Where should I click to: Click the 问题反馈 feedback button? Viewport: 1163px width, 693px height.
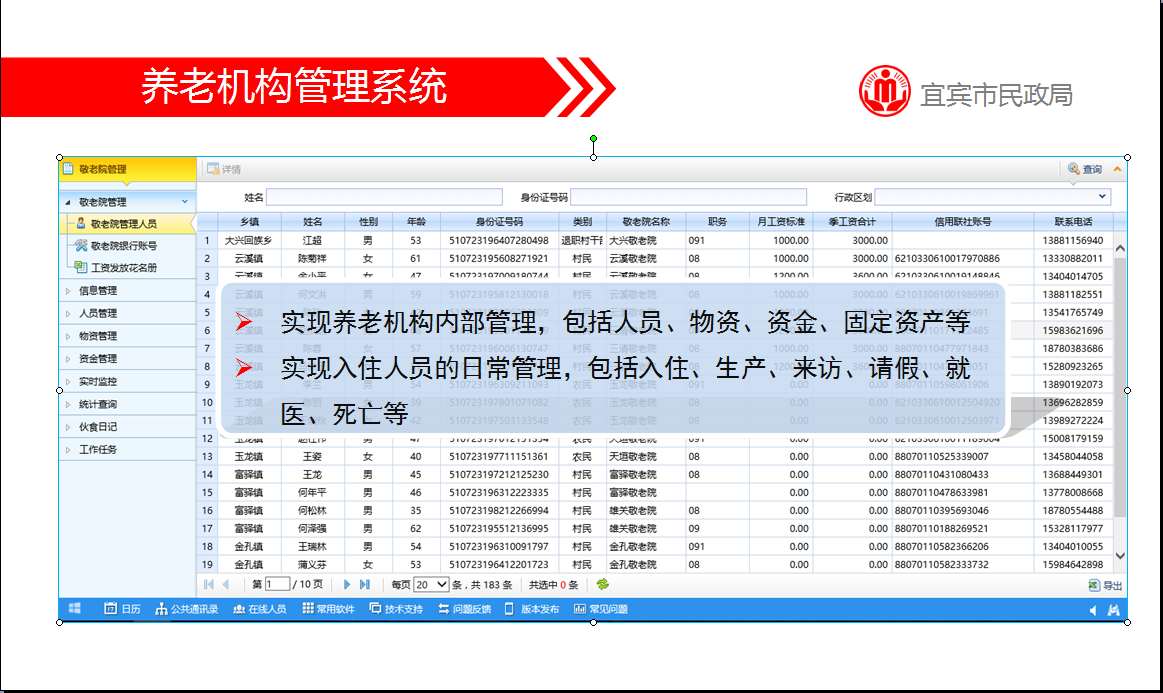[464, 609]
